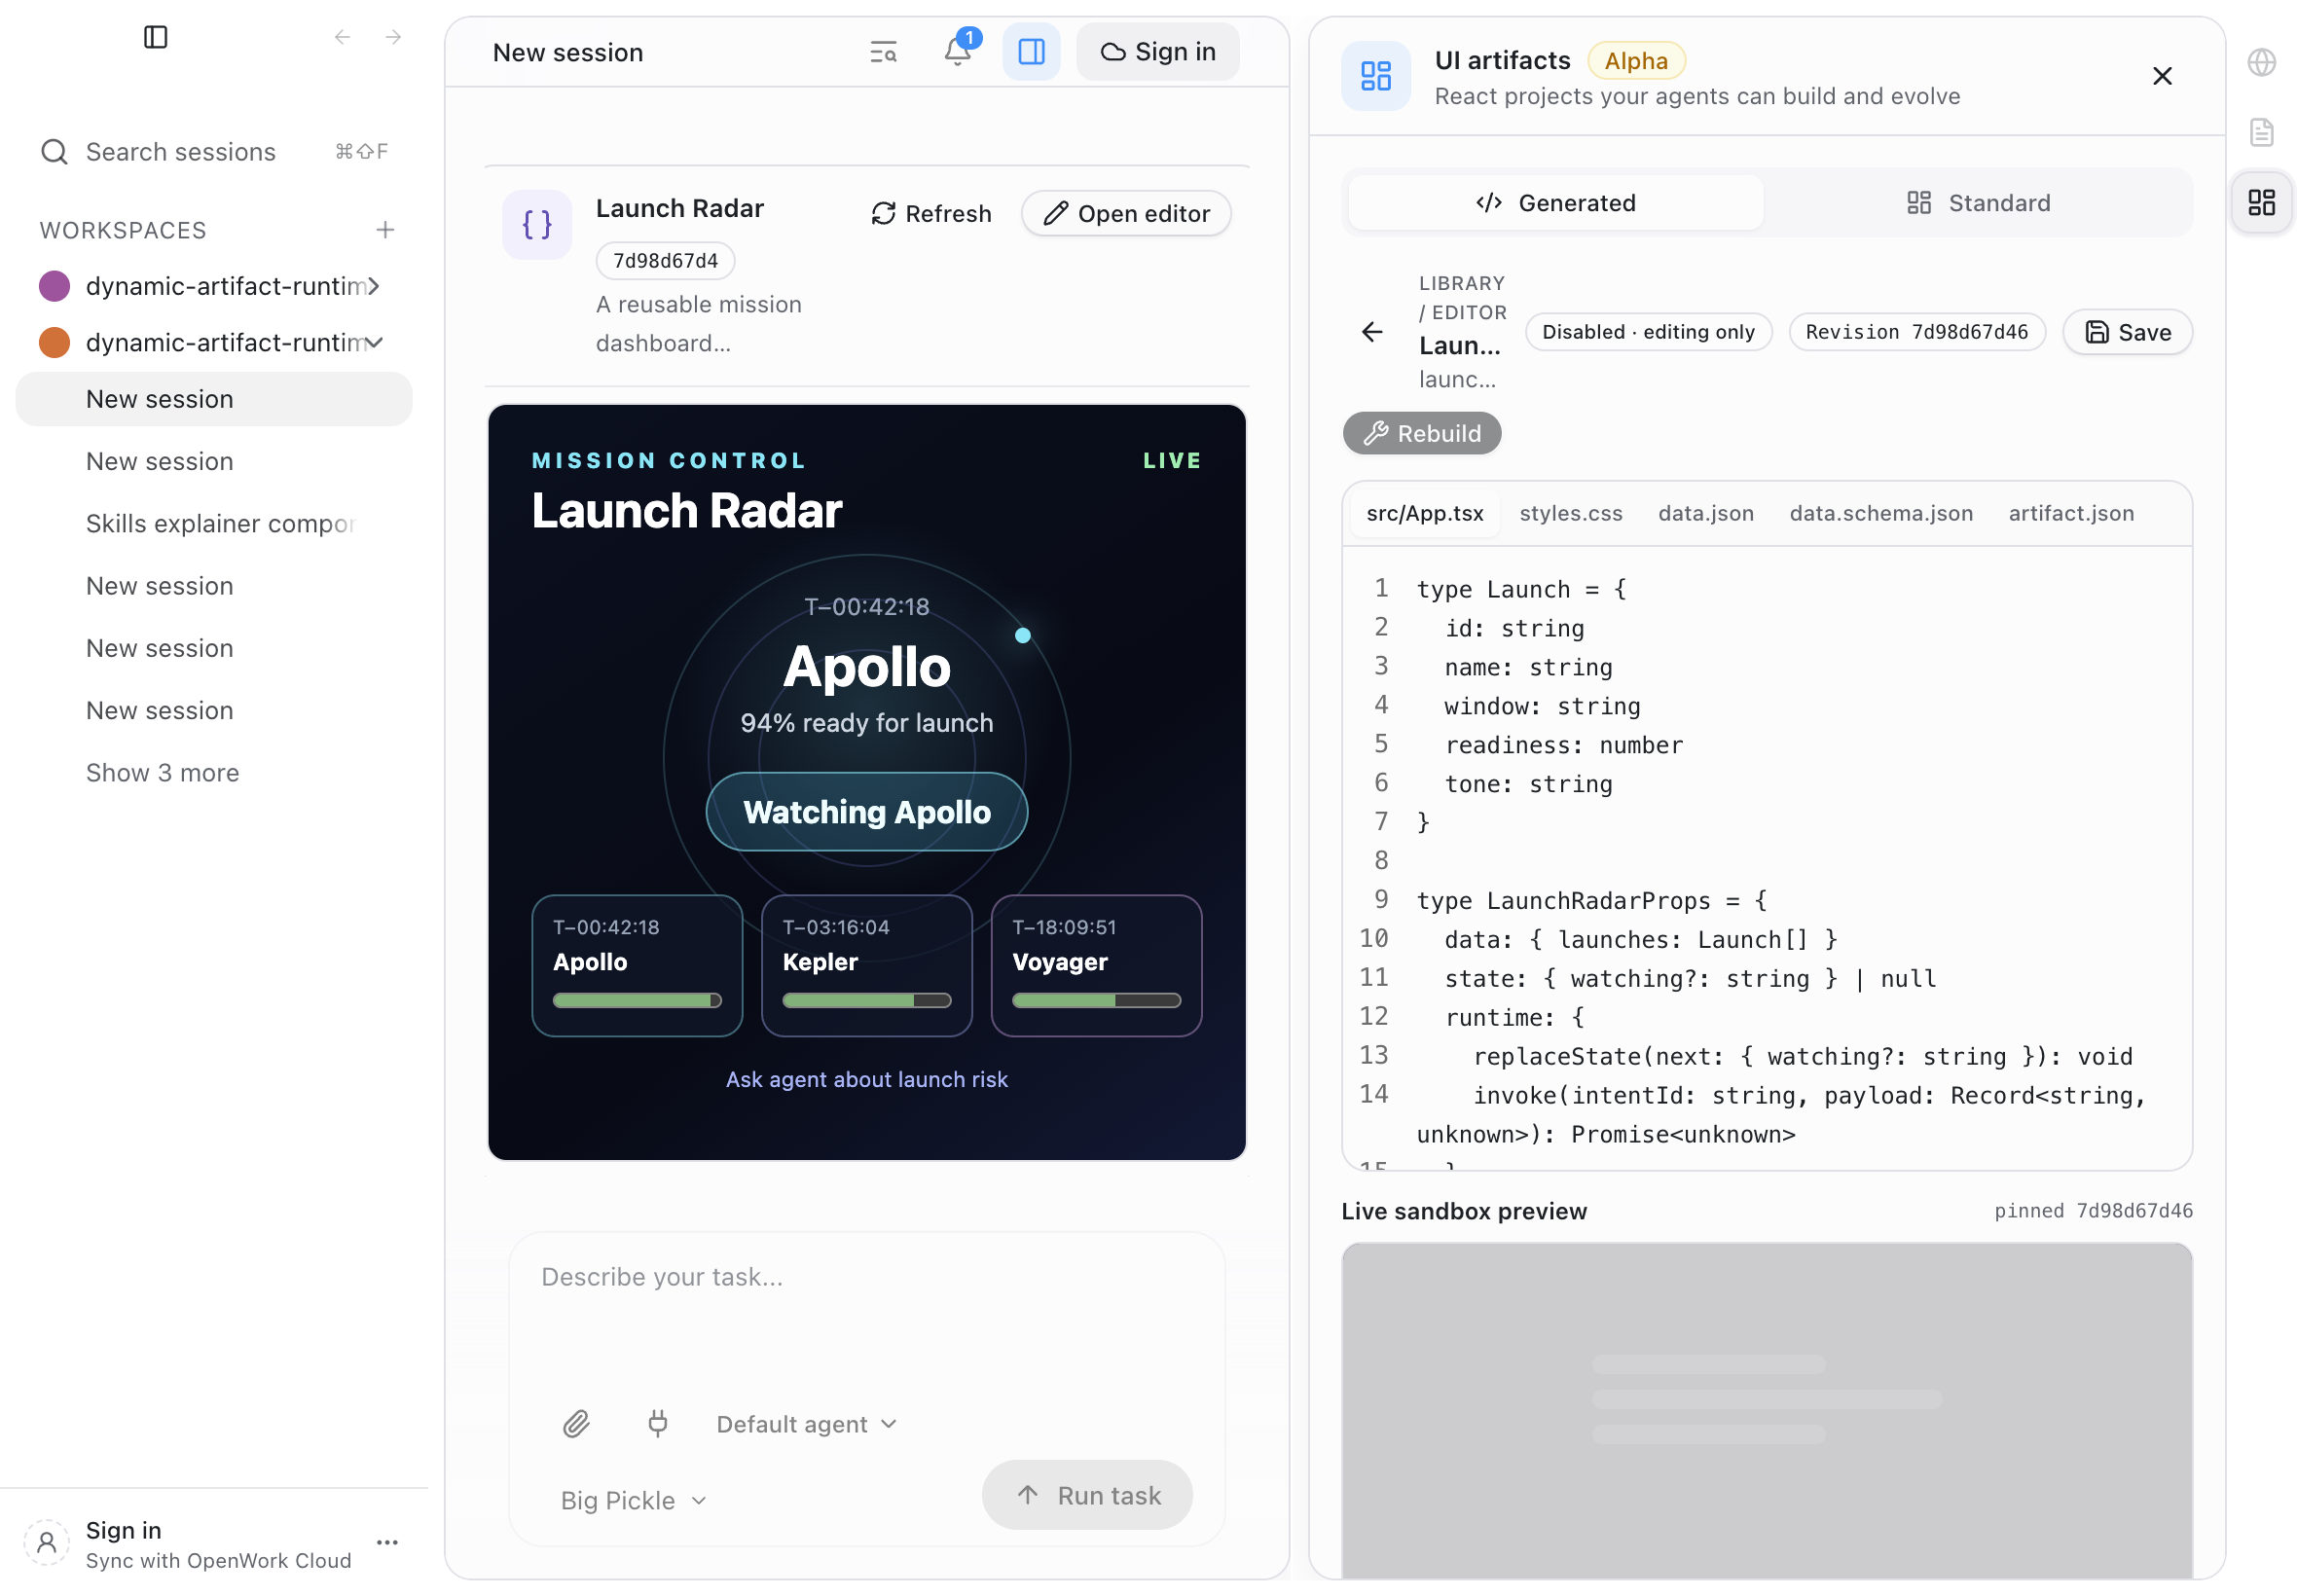Click the Rebuild button
Viewport: 2297px width, 1596px height.
point(1421,433)
